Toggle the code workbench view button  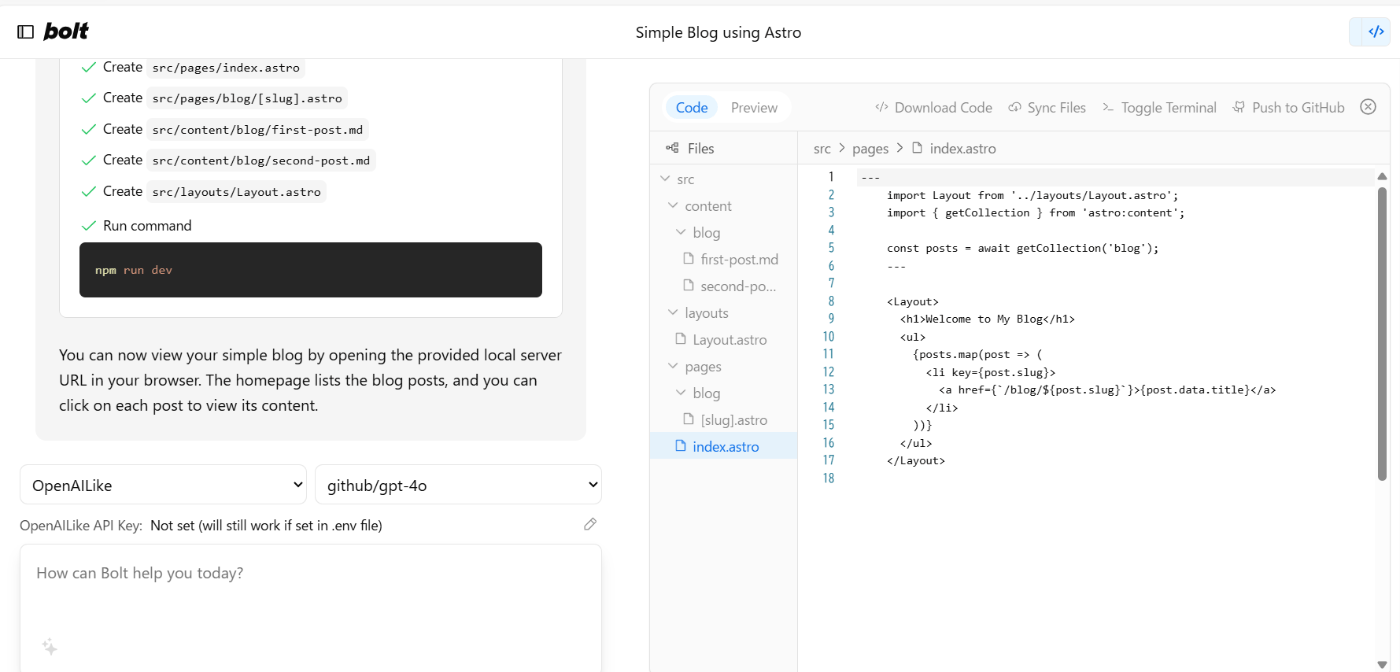click(1369, 32)
